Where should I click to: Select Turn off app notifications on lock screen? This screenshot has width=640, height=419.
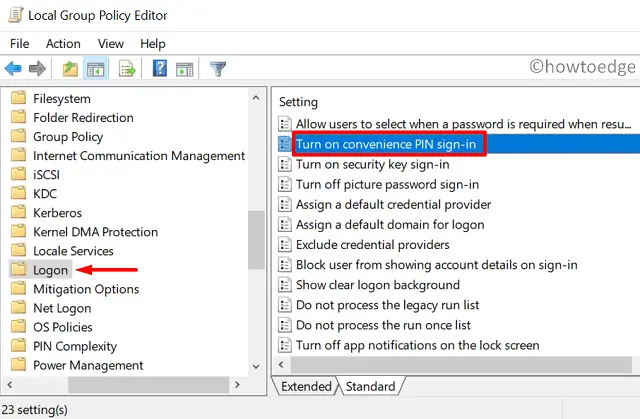(x=418, y=345)
